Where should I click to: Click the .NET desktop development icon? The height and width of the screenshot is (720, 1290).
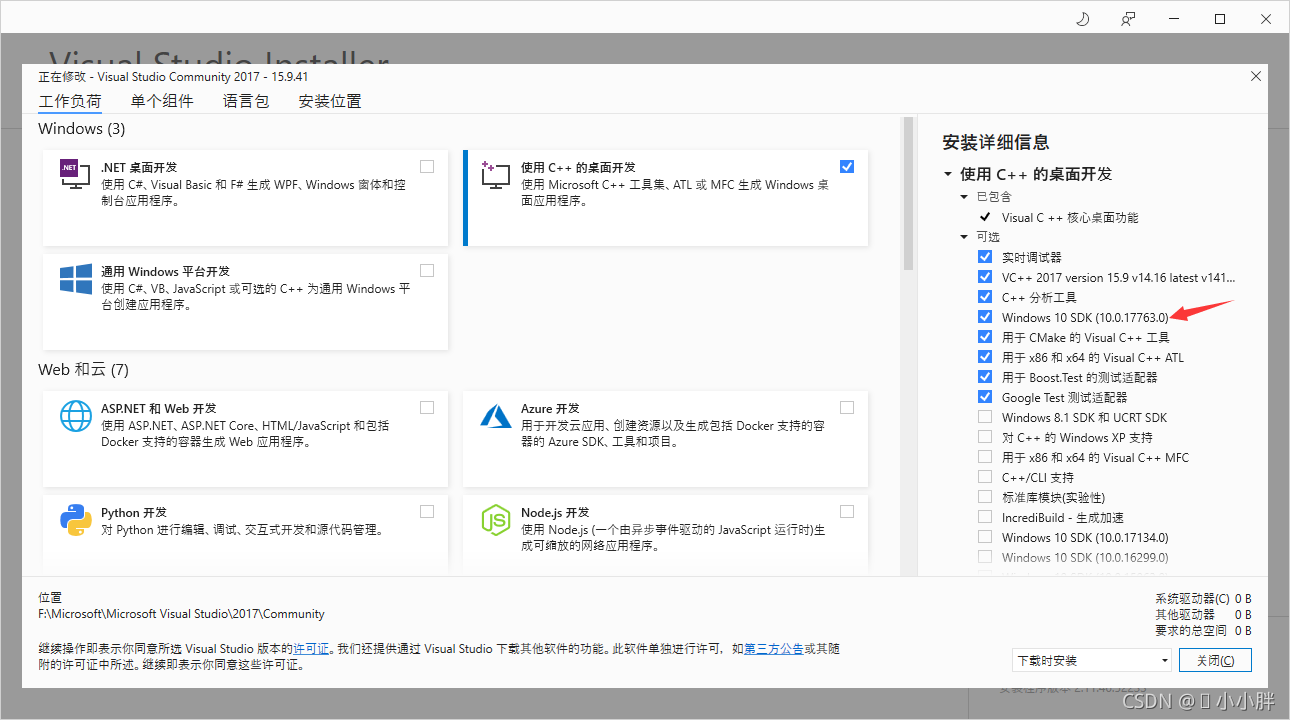click(76, 175)
